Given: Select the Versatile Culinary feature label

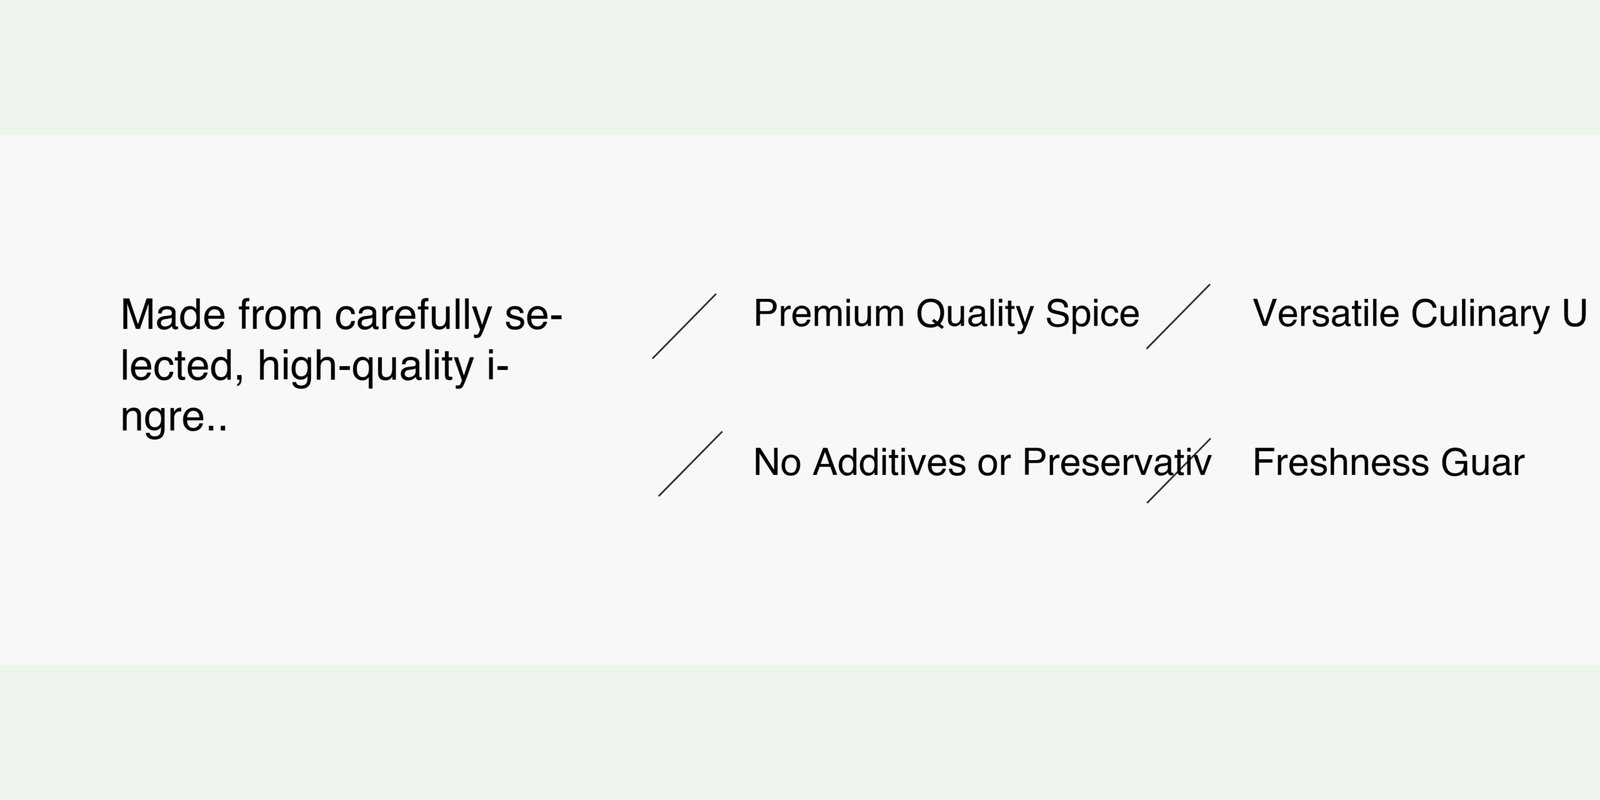Looking at the screenshot, I should click(1418, 314).
